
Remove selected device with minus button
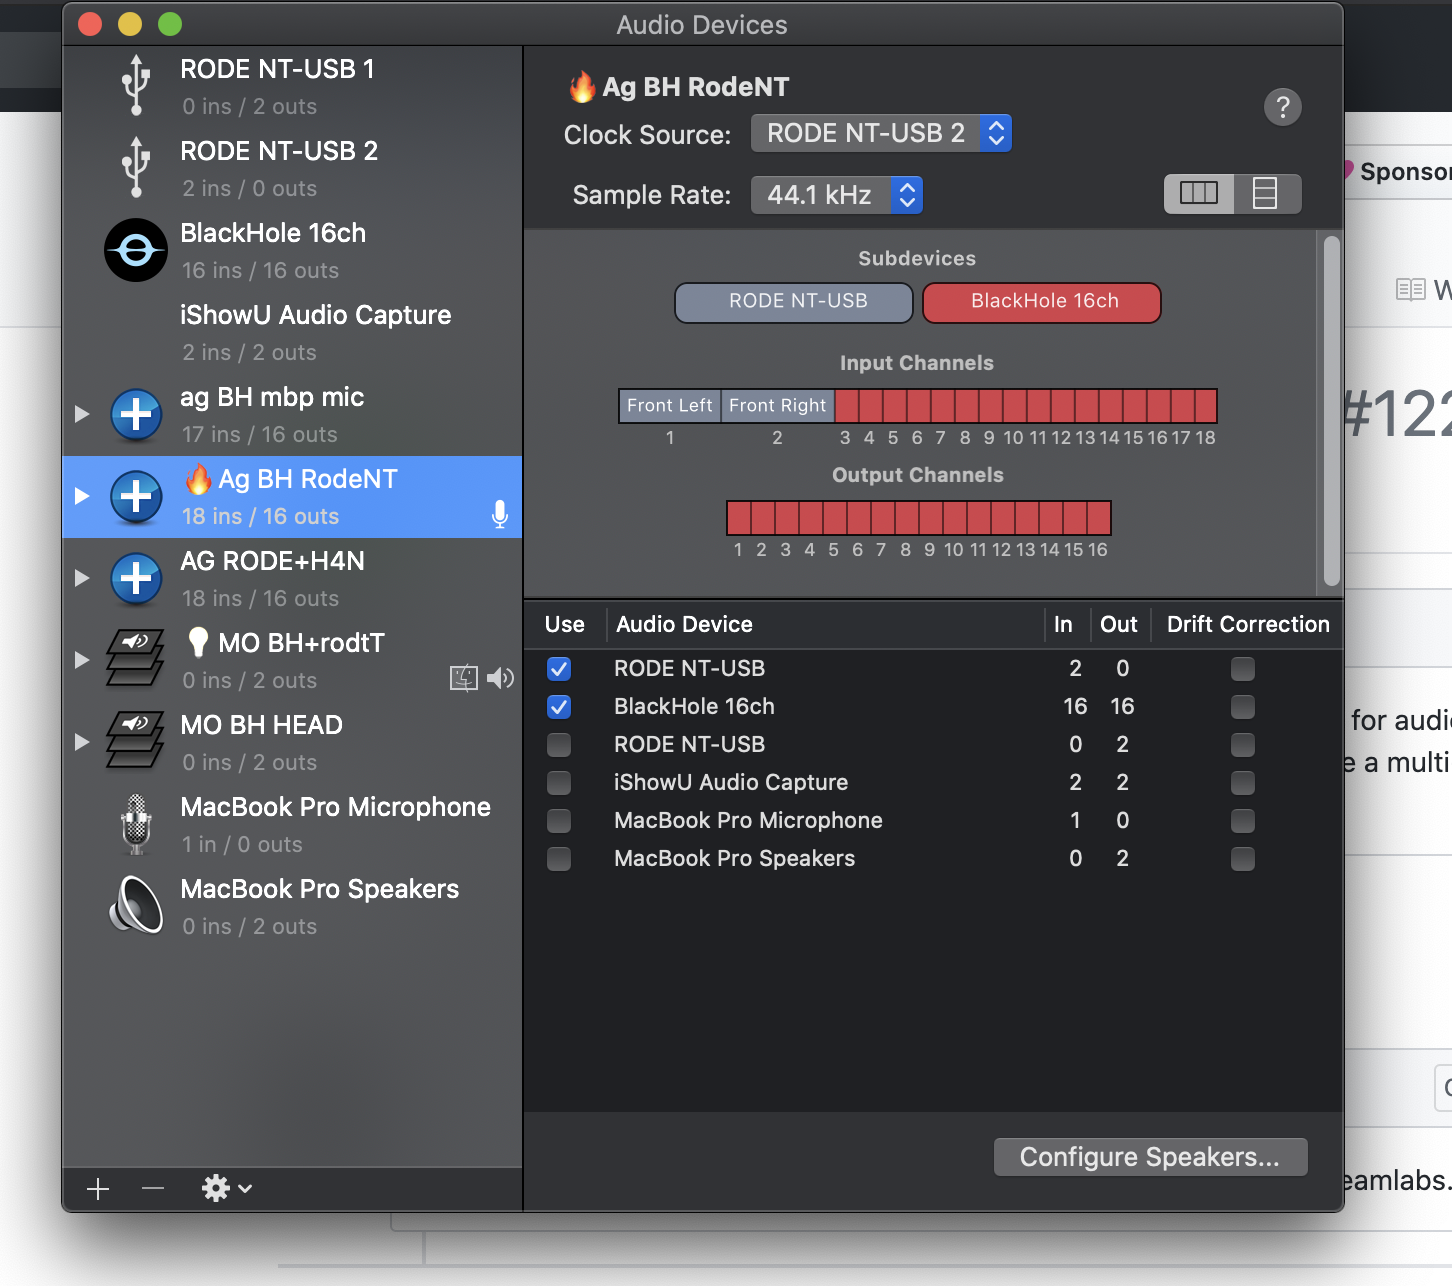tap(153, 1189)
